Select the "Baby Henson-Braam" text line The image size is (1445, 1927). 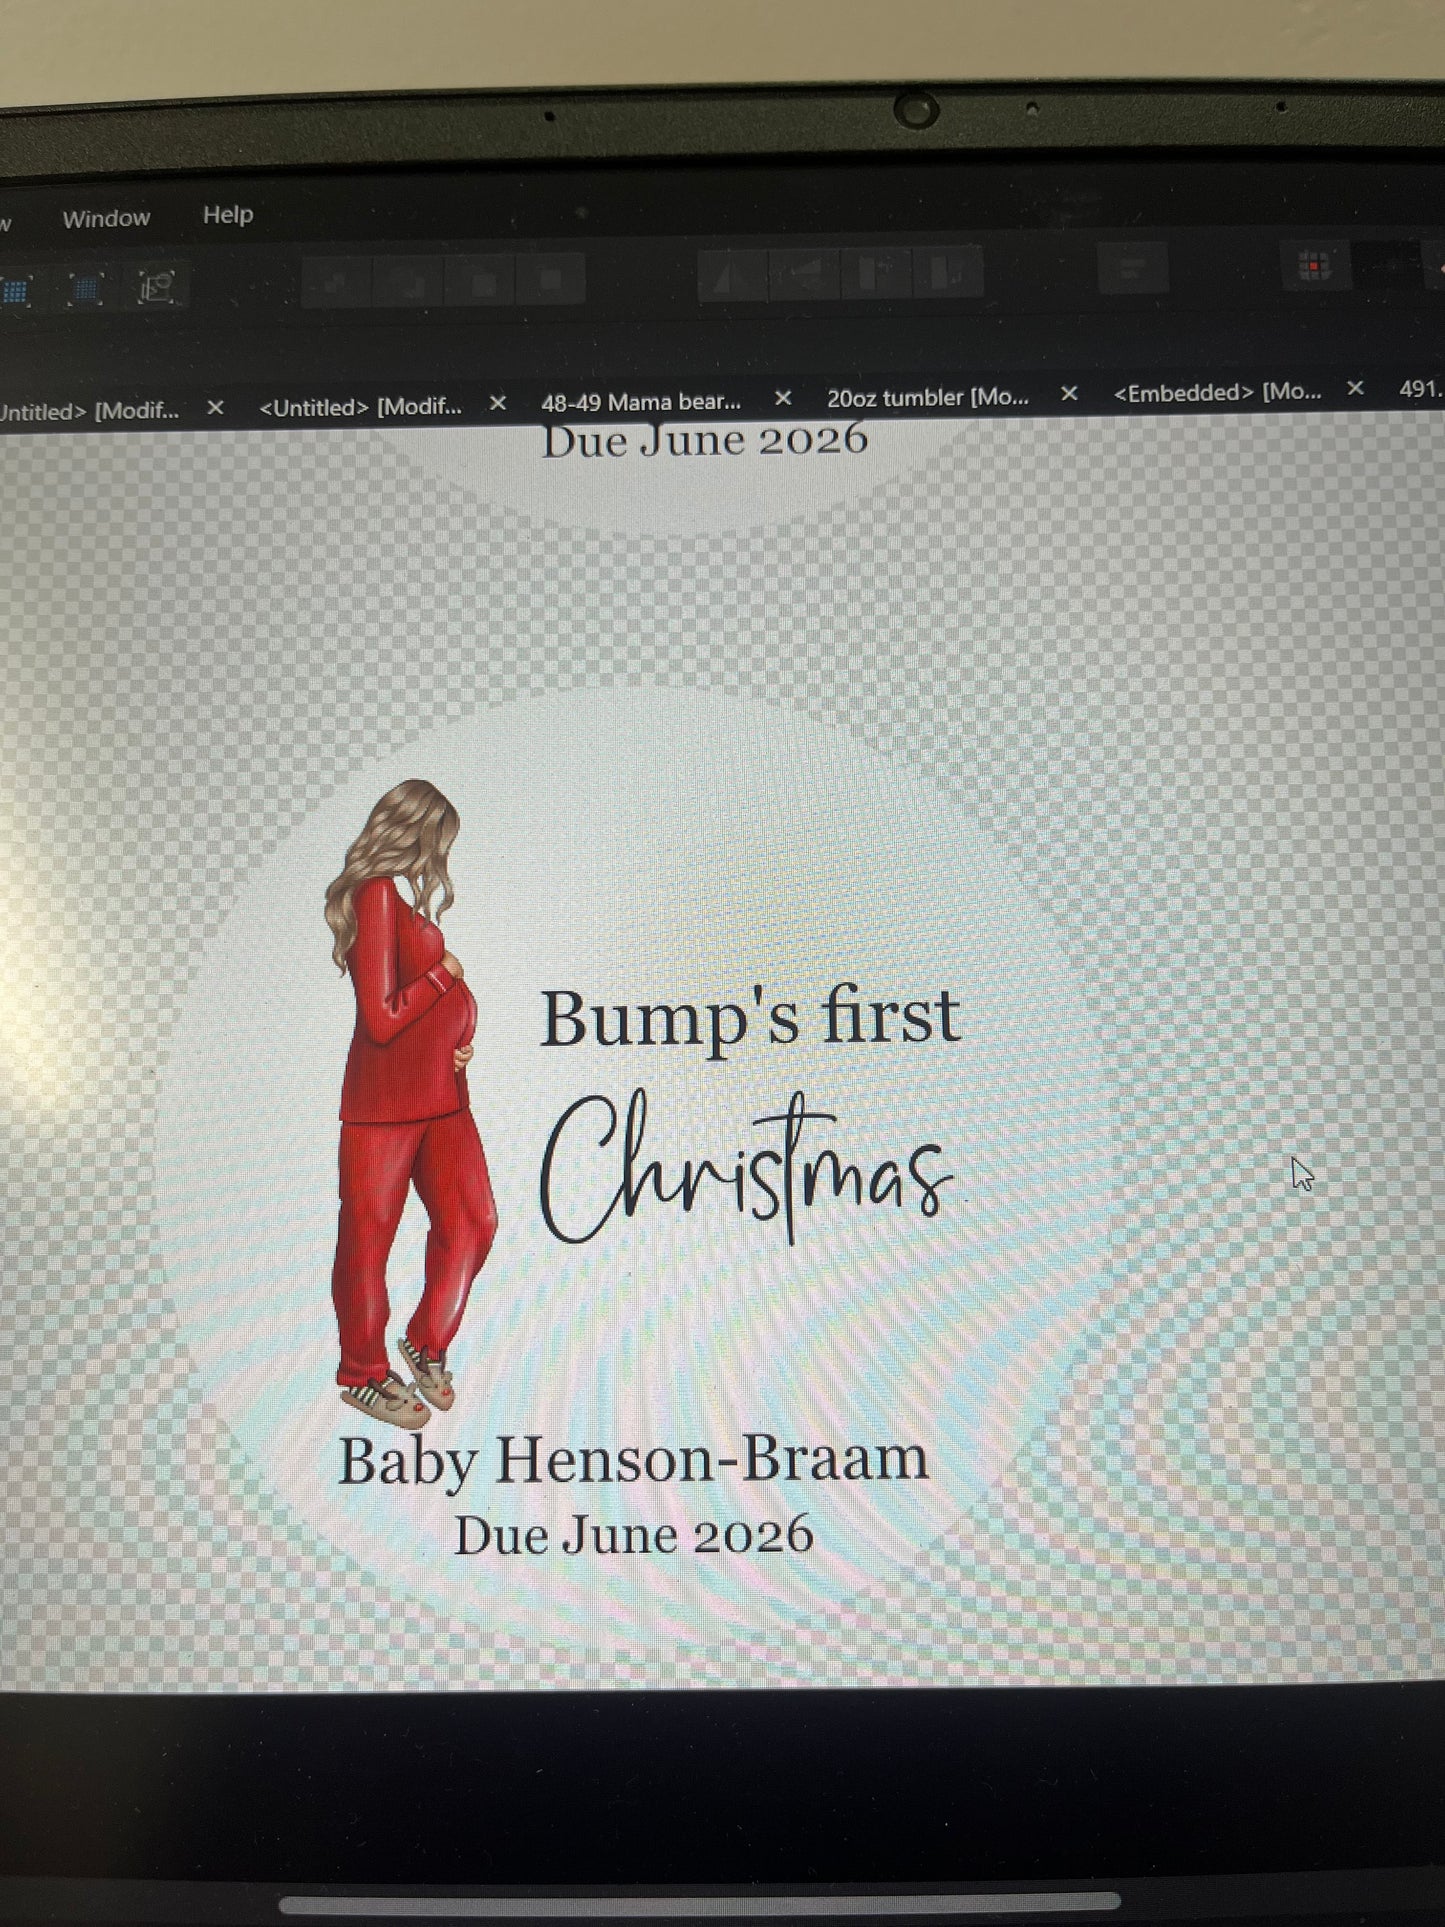(633, 1460)
